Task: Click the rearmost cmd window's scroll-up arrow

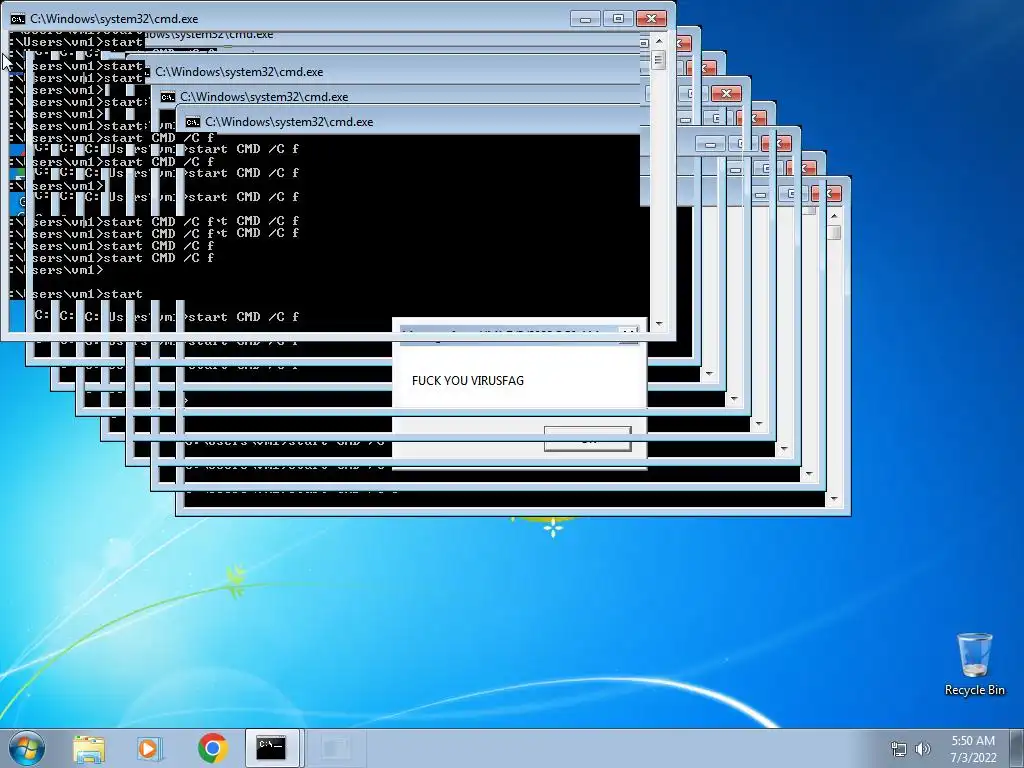Action: click(834, 215)
